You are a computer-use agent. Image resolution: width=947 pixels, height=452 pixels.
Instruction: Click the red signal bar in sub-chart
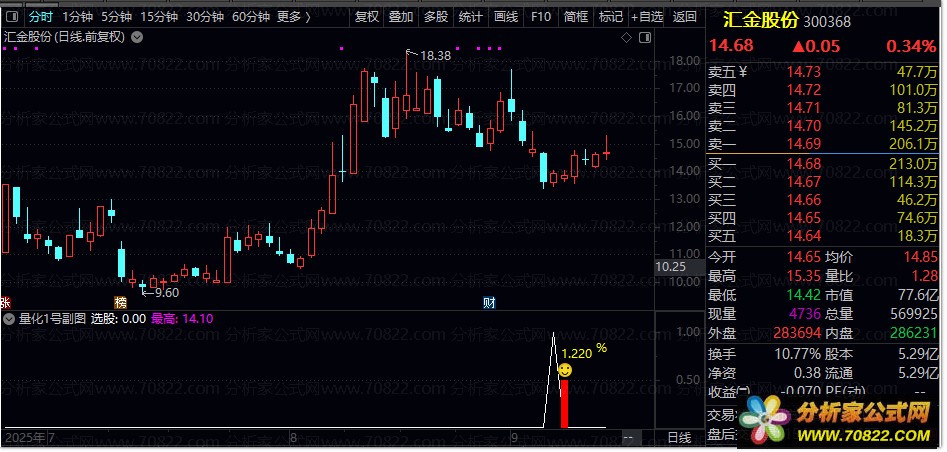click(564, 404)
